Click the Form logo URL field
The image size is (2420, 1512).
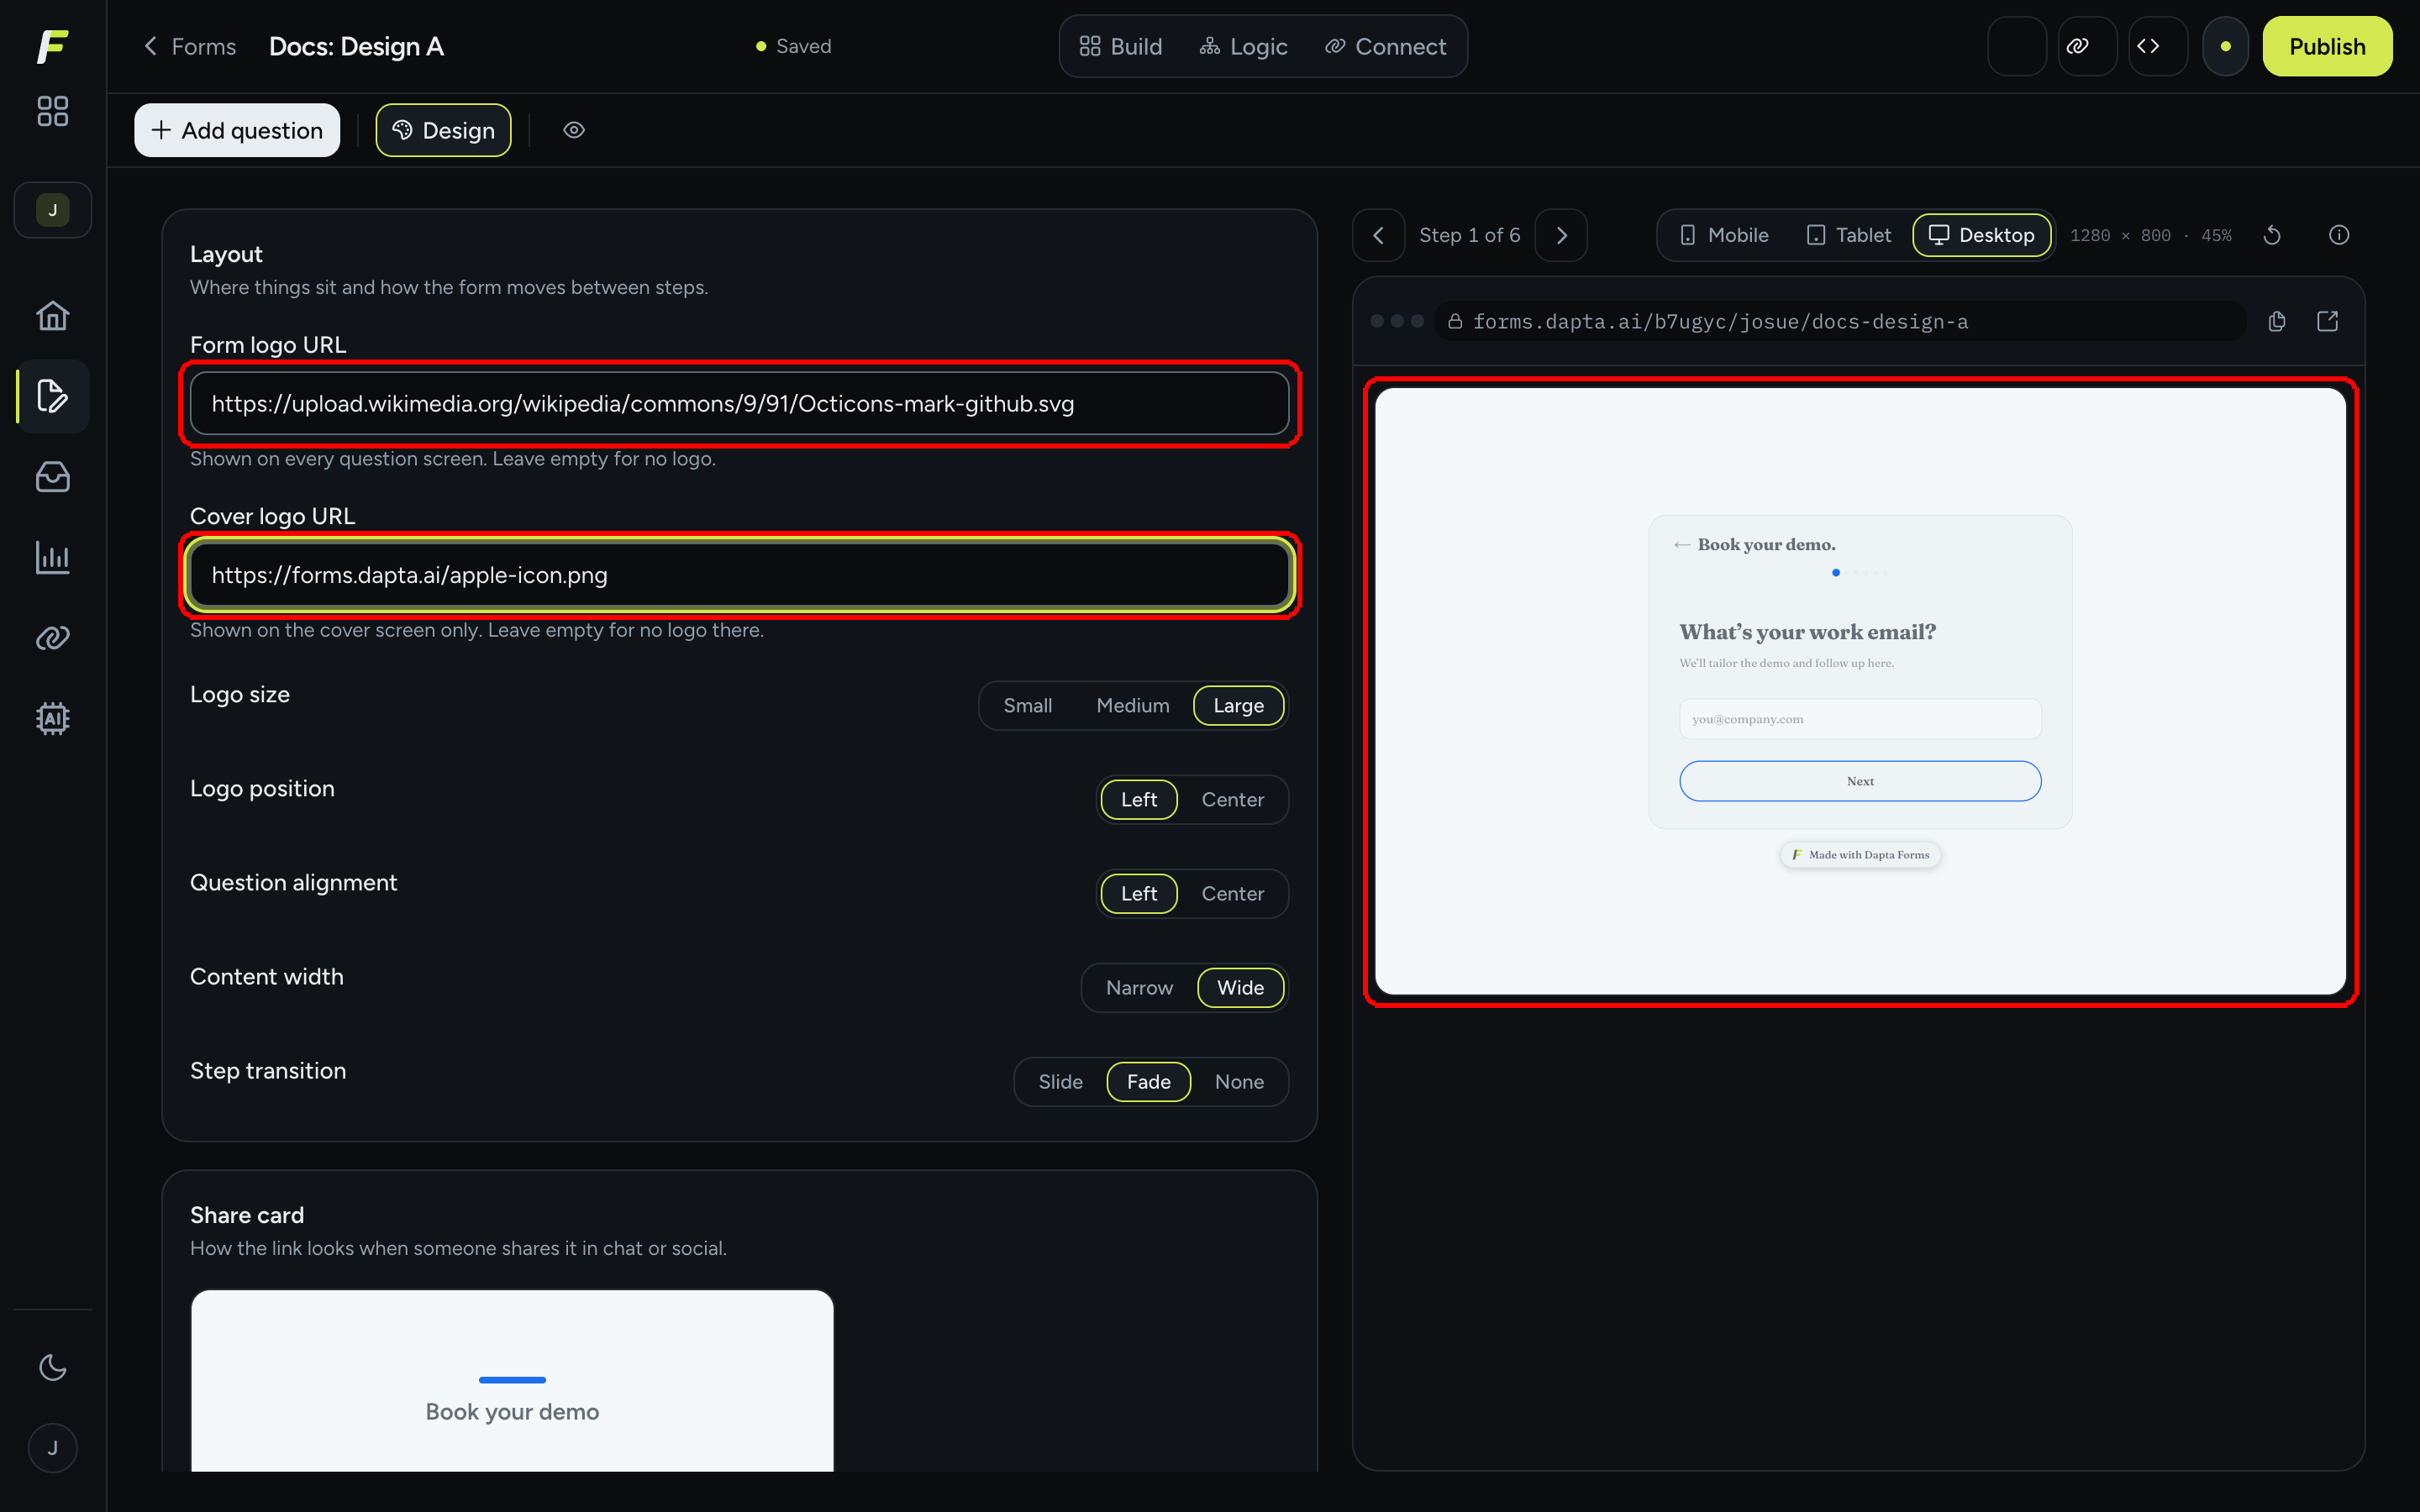[x=739, y=403]
